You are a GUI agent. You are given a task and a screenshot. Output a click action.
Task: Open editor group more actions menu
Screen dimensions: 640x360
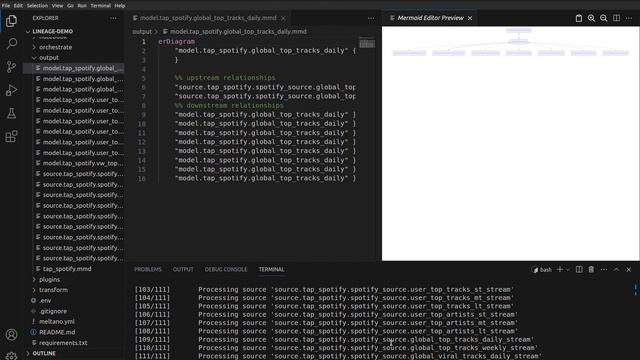coord(371,18)
